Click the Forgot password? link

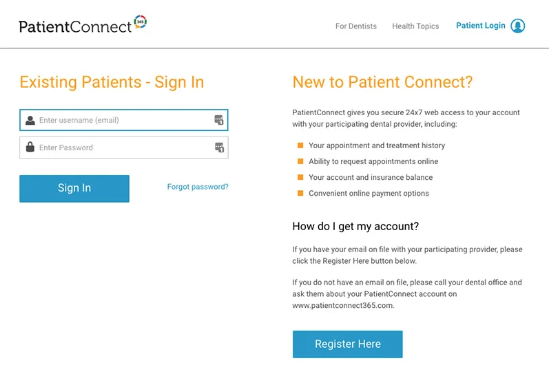coord(197,187)
